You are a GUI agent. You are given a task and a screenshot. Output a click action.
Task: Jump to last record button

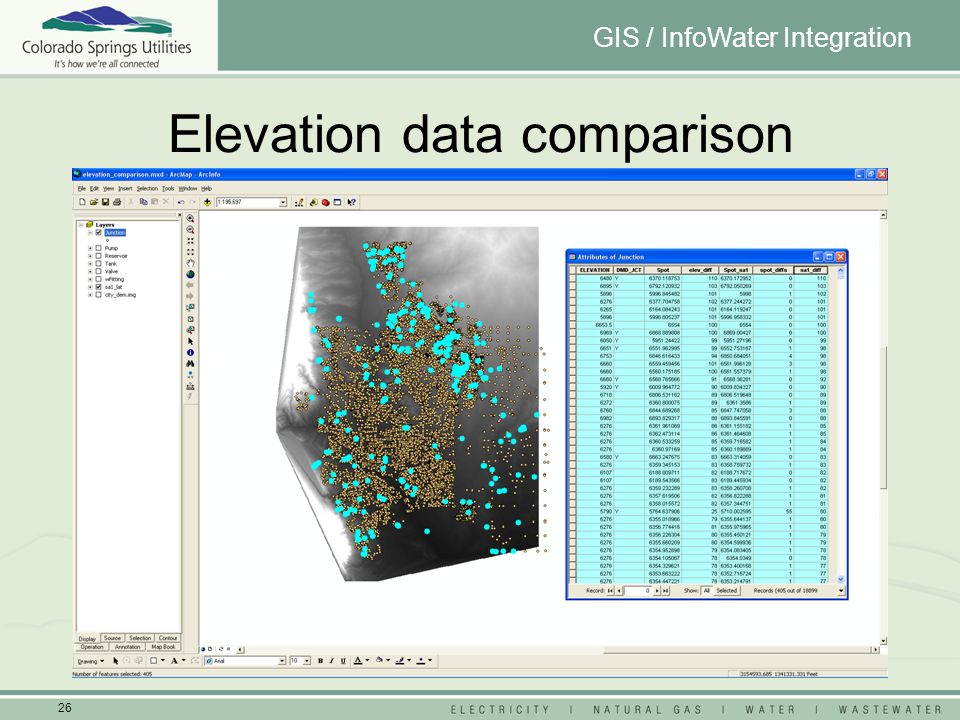click(666, 591)
